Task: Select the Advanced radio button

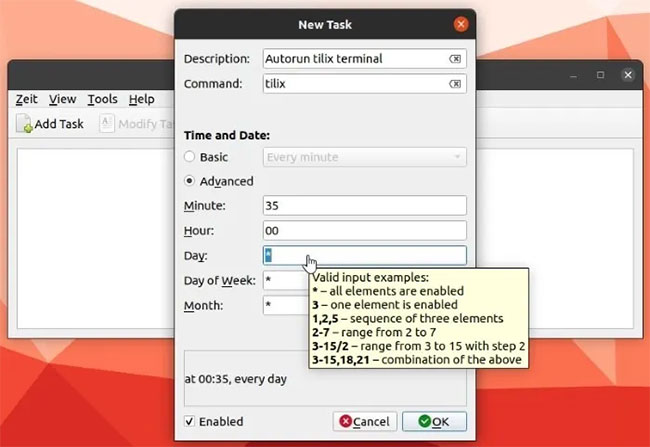Action: (189, 181)
